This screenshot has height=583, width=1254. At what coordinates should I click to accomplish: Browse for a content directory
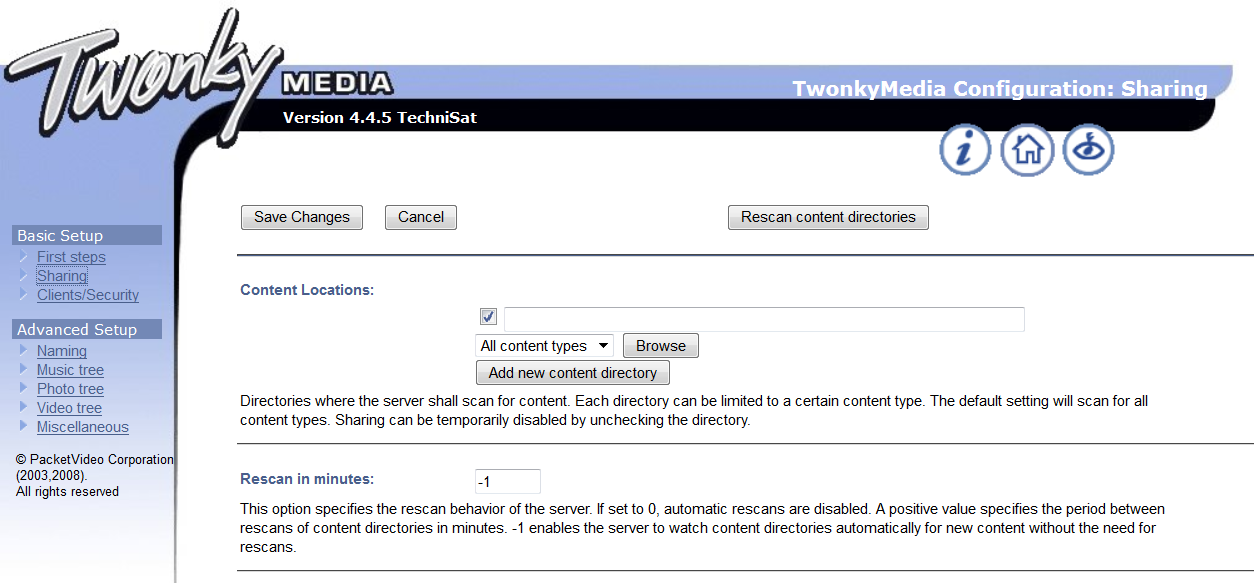661,346
